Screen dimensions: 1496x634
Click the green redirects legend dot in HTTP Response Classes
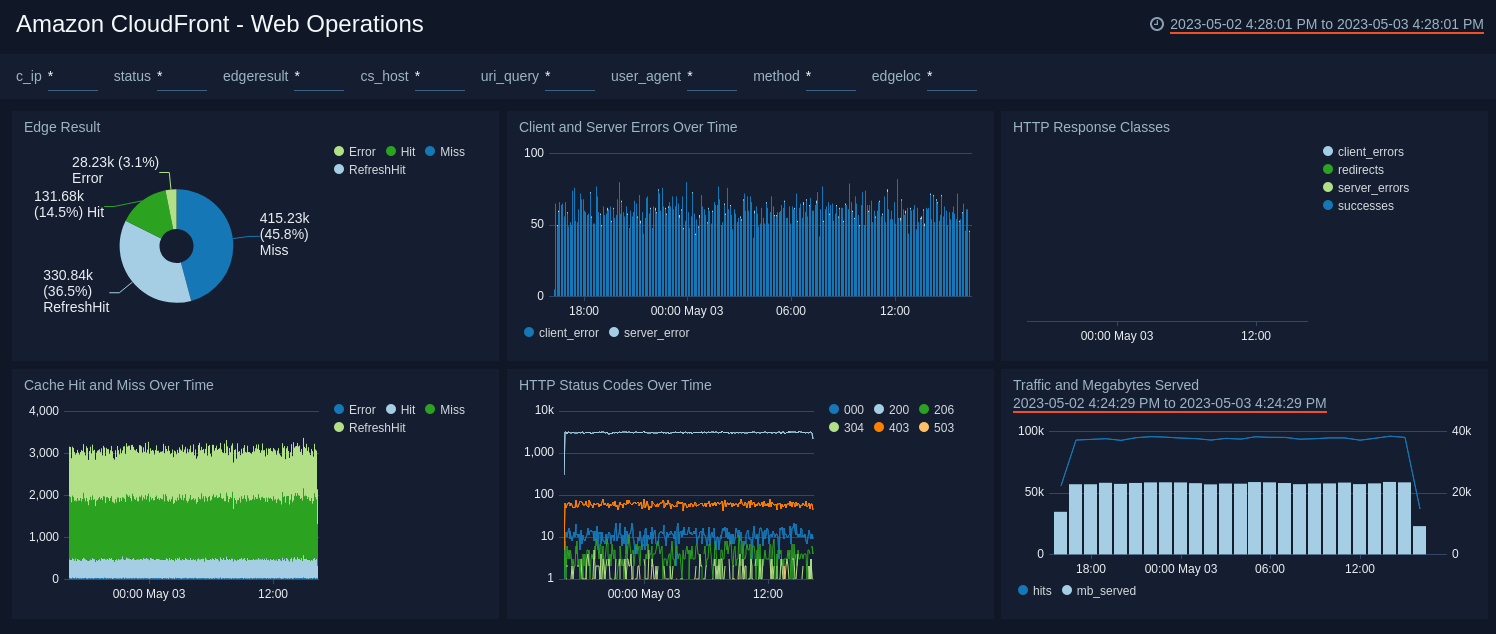pyautogui.click(x=1327, y=169)
